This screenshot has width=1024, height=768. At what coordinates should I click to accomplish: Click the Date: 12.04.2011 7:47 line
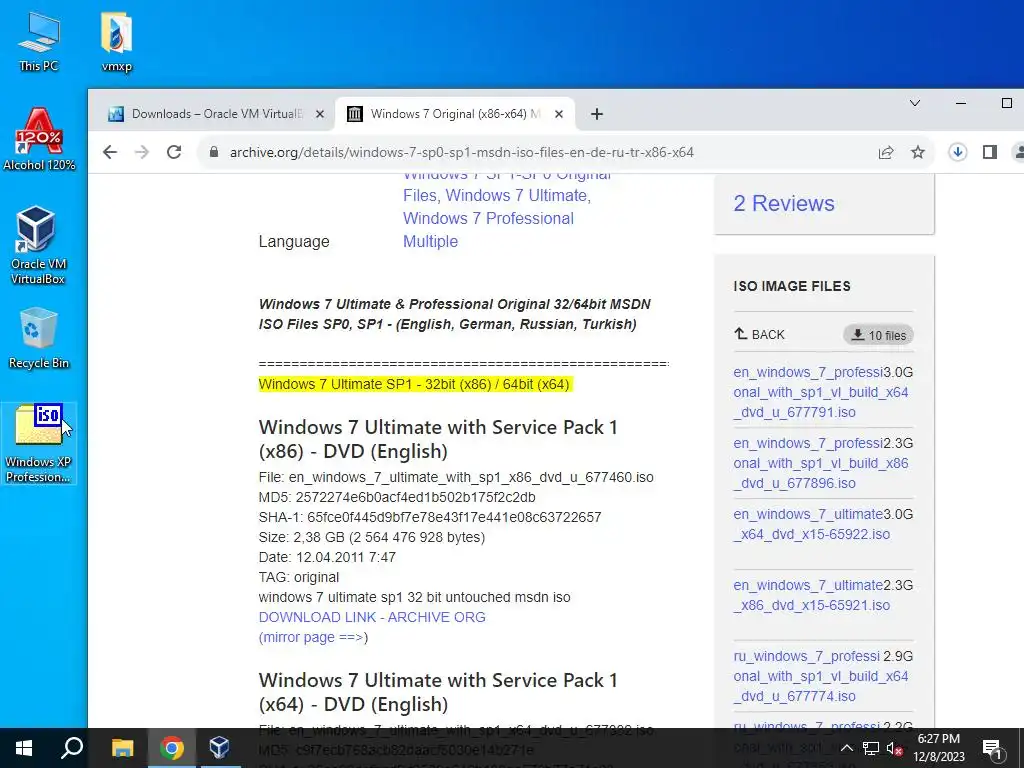pyautogui.click(x=327, y=557)
